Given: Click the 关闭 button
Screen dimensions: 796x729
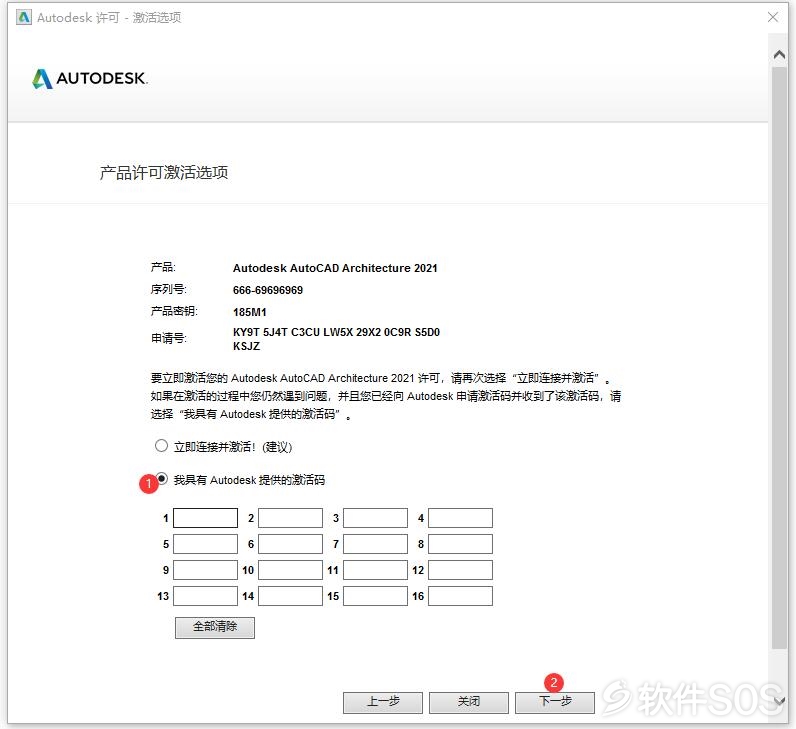Looking at the screenshot, I should (x=469, y=702).
